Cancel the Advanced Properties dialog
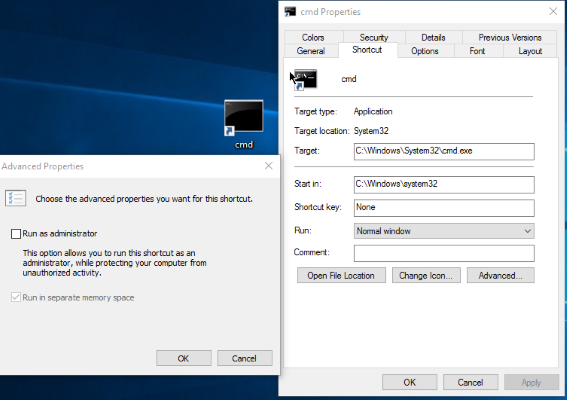Screen dimensions: 567x400 pos(244,358)
